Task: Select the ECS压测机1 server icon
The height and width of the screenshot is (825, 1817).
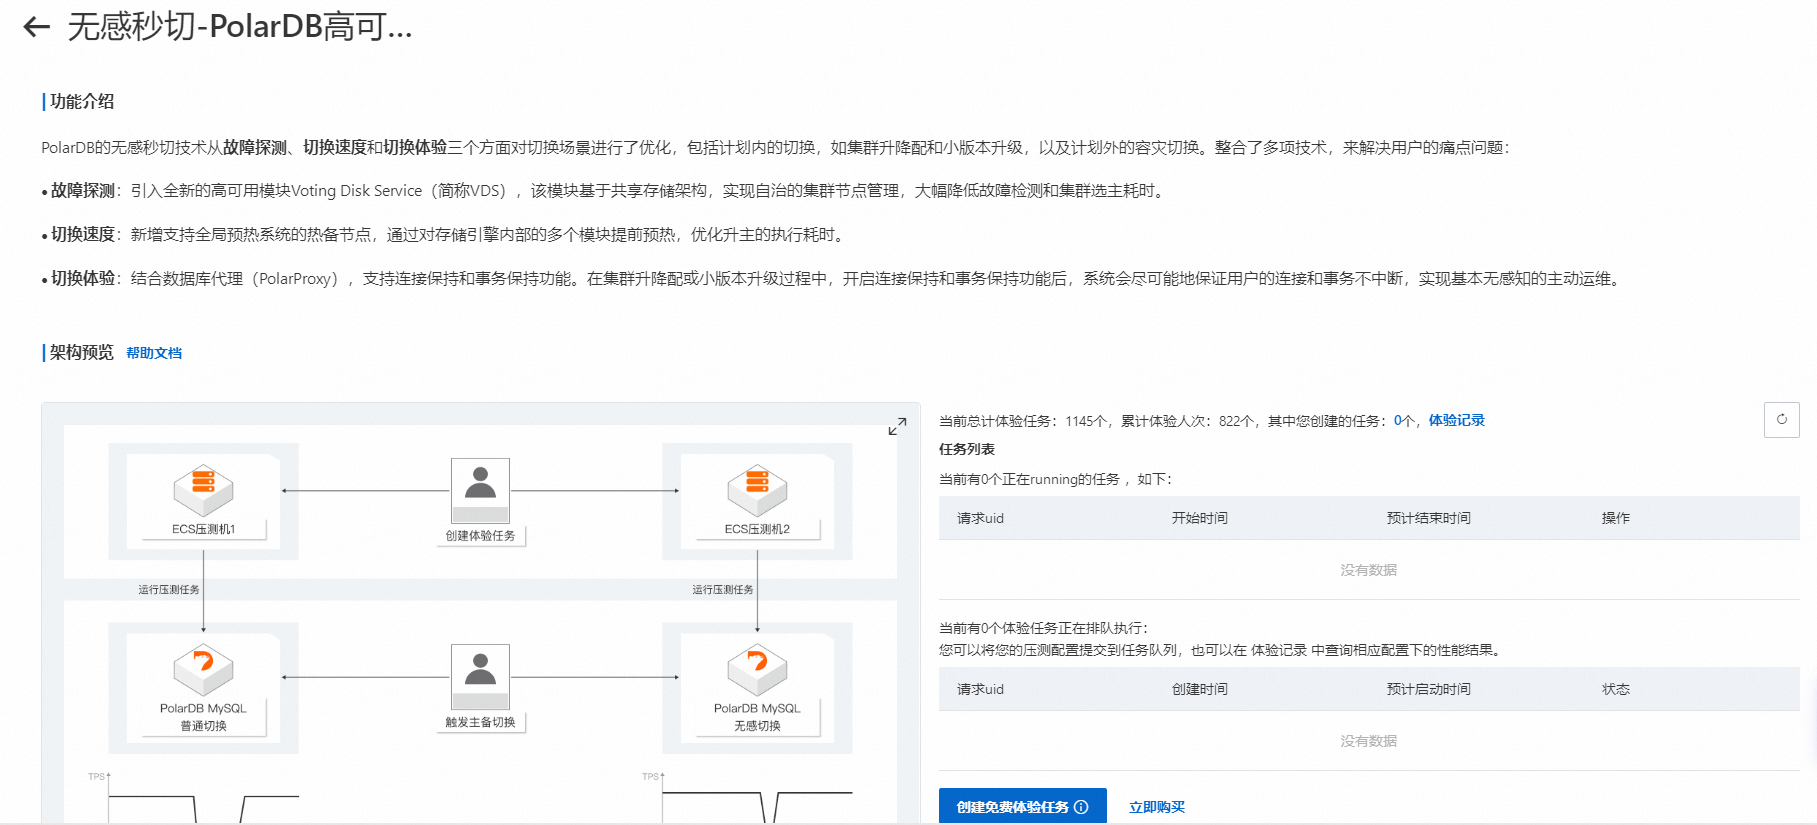Action: pyautogui.click(x=203, y=491)
